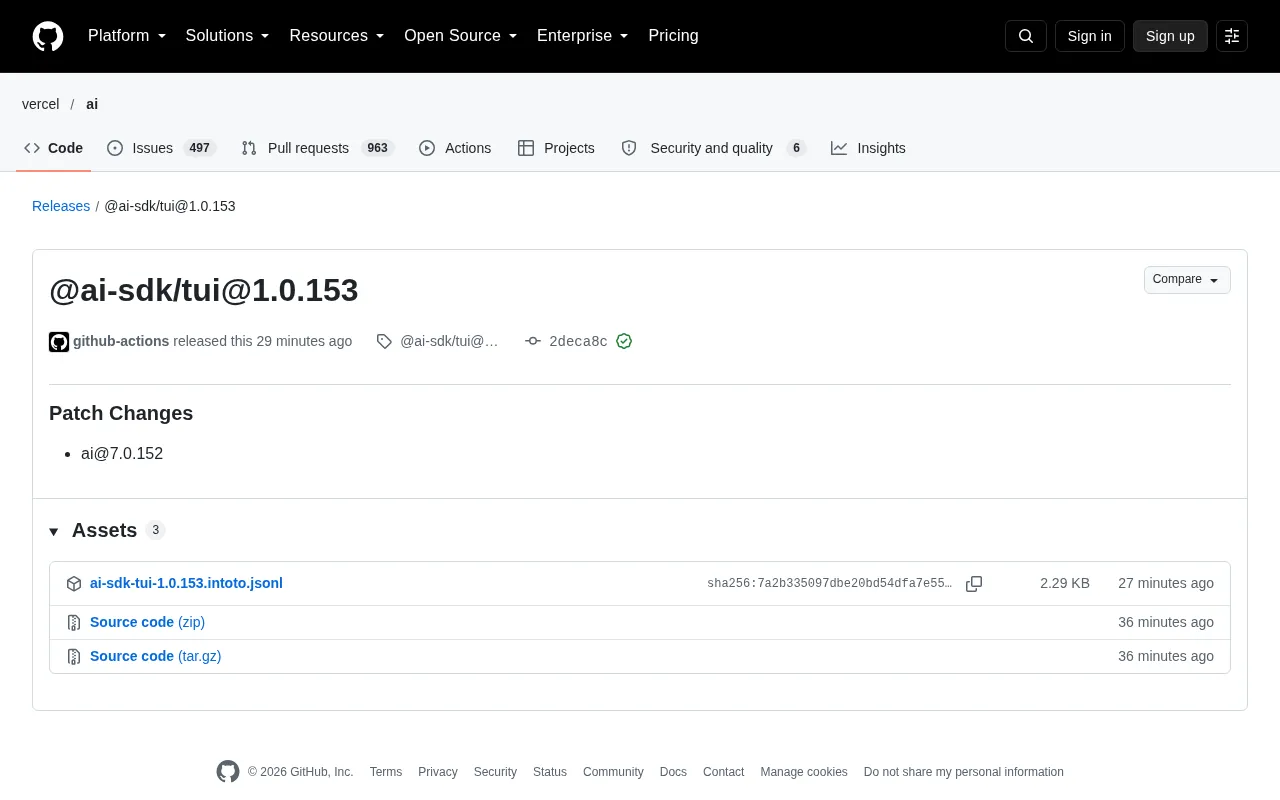
Task: Expand the Enterprise menu
Action: (583, 36)
